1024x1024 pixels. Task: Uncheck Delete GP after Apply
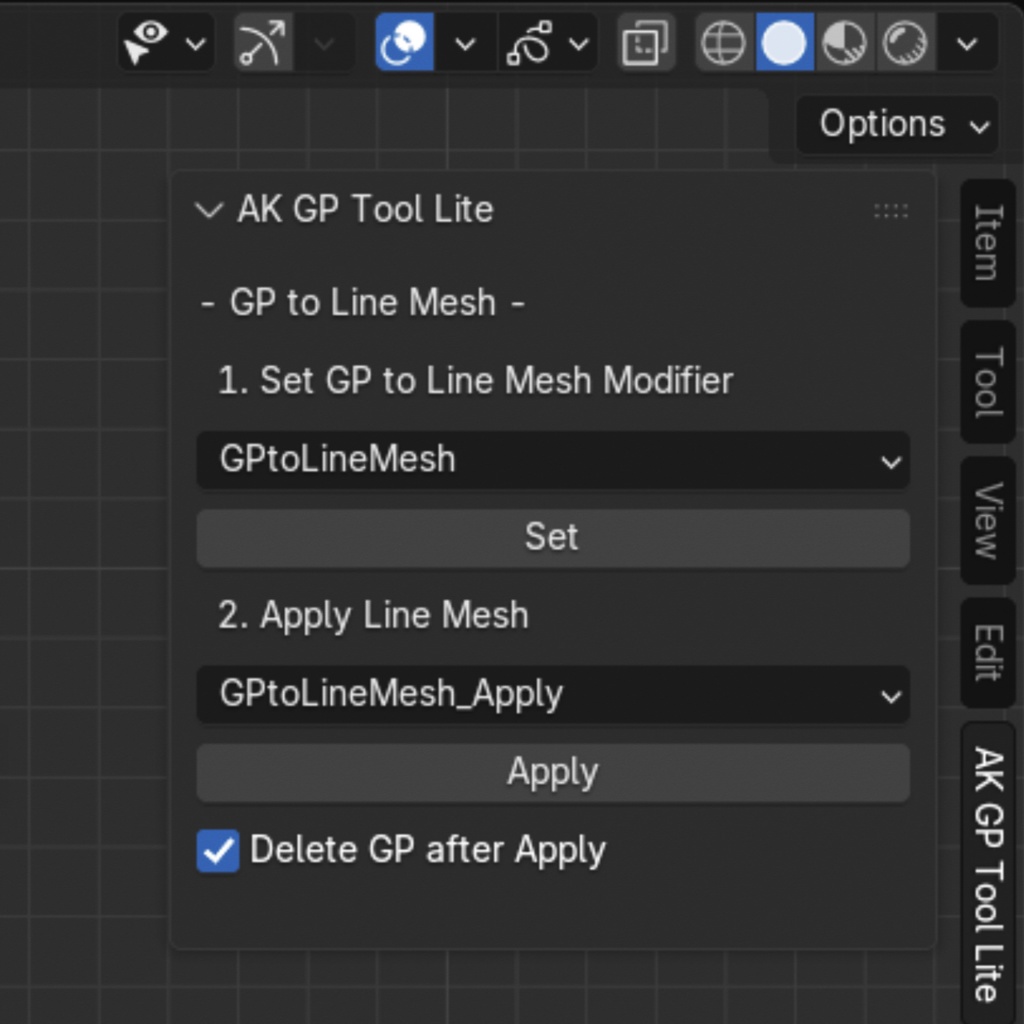click(x=217, y=849)
